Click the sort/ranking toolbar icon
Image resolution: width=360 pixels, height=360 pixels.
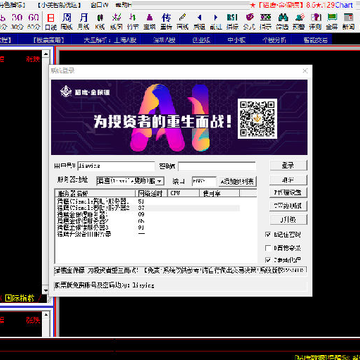pyautogui.click(x=266, y=21)
